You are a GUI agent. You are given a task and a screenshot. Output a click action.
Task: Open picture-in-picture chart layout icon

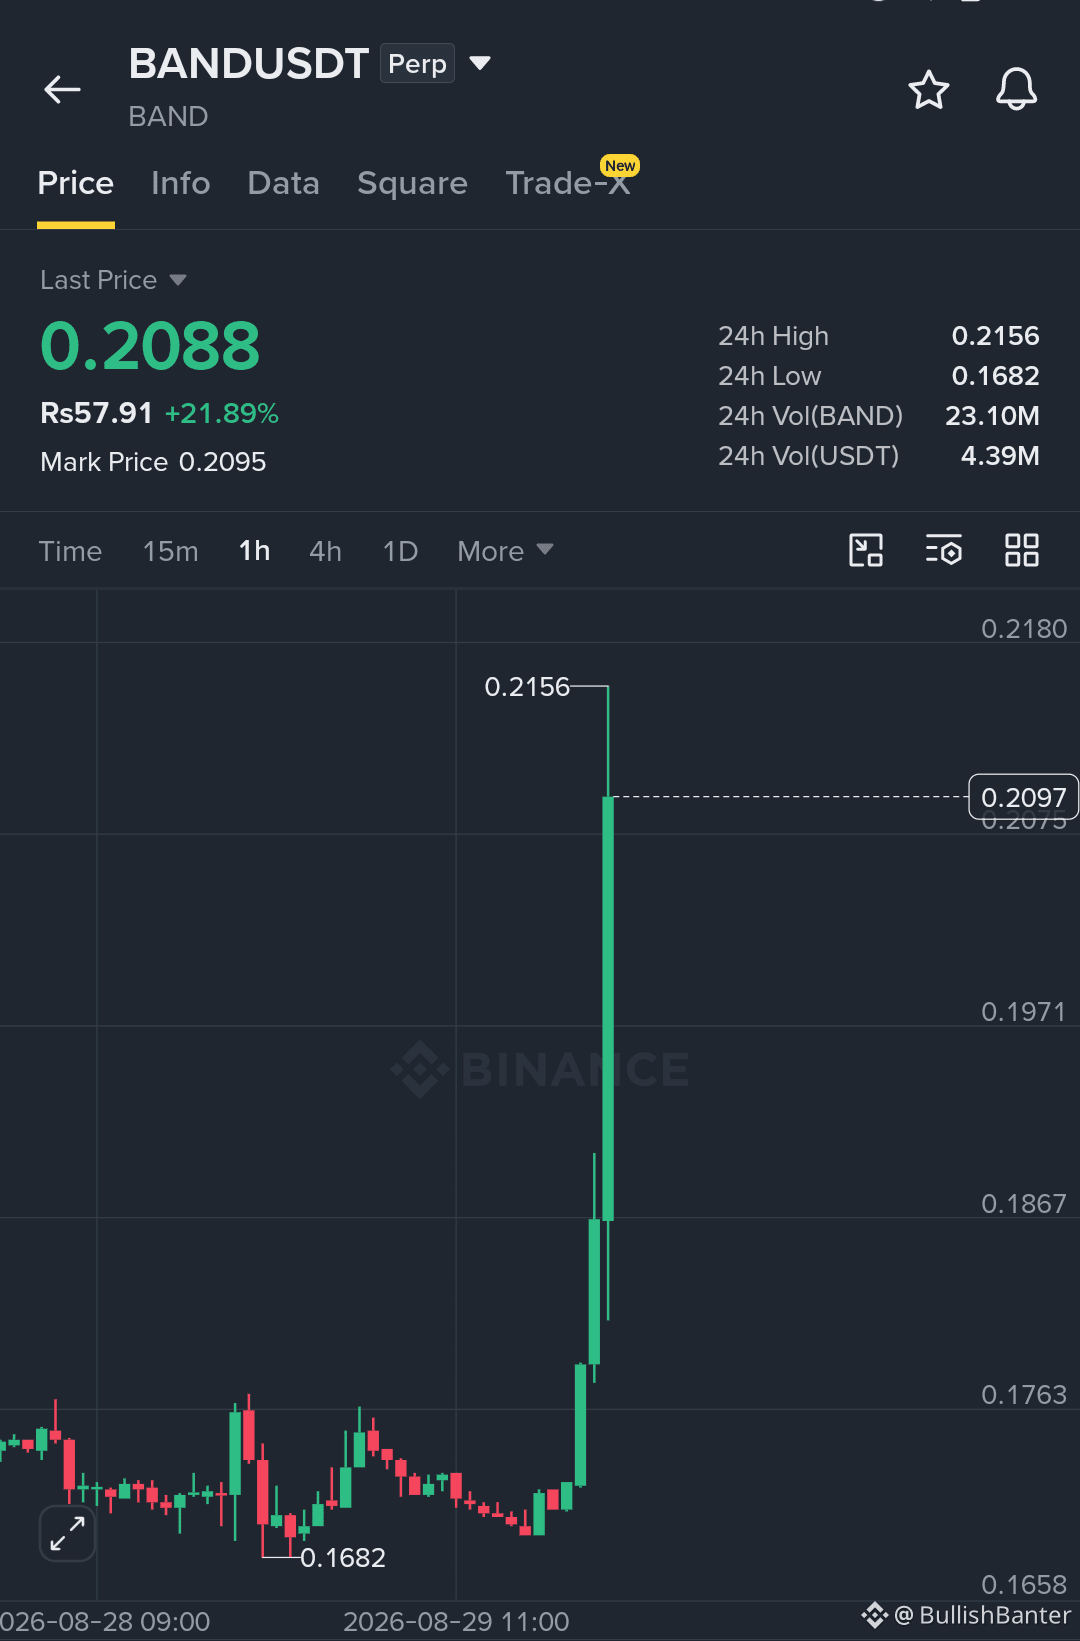tap(866, 550)
